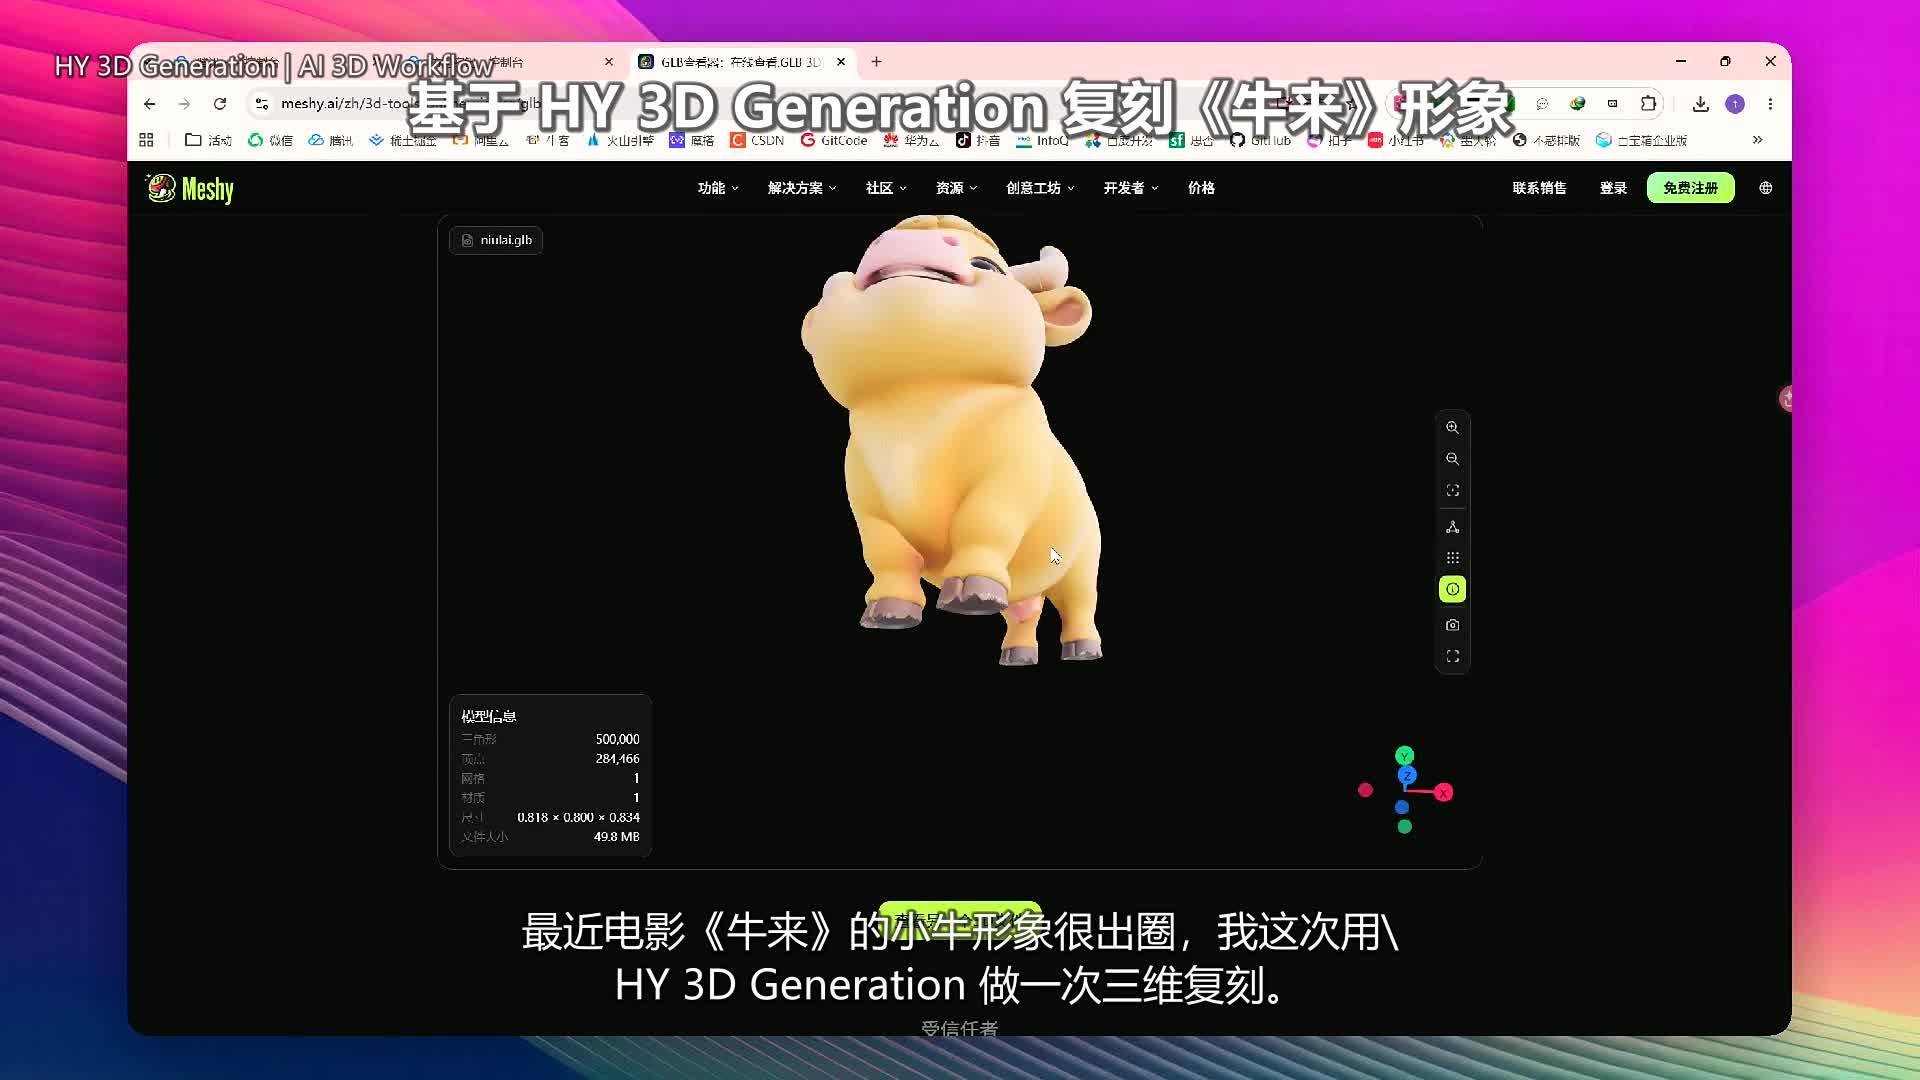Open the 活动 bookmark folder
Viewport: 1920px width, 1080px height.
pyautogui.click(x=208, y=140)
